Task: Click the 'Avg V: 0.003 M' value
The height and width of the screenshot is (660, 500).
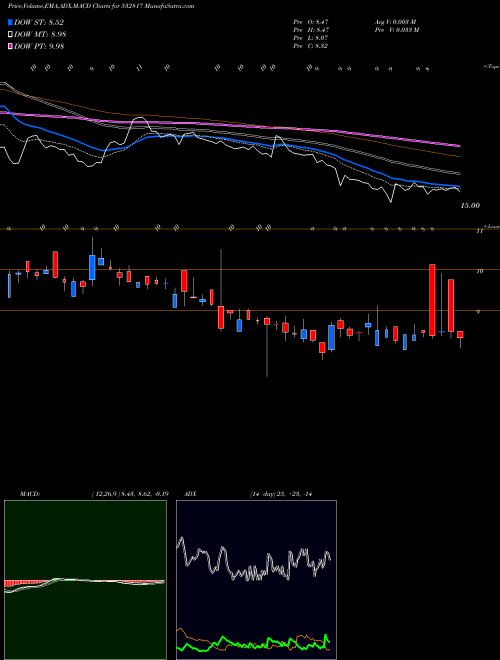Action: (x=395, y=22)
